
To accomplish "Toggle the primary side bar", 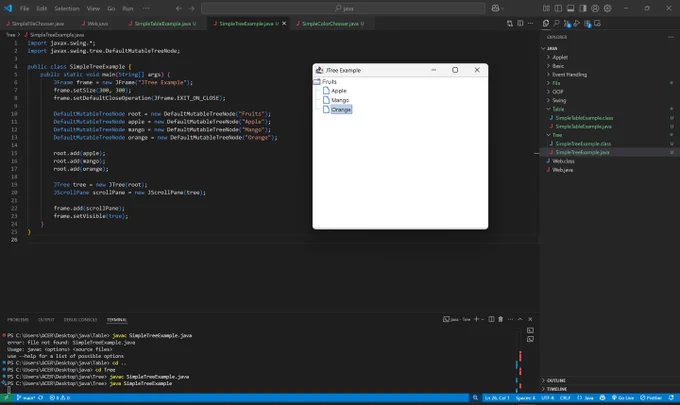I will click(558, 8).
